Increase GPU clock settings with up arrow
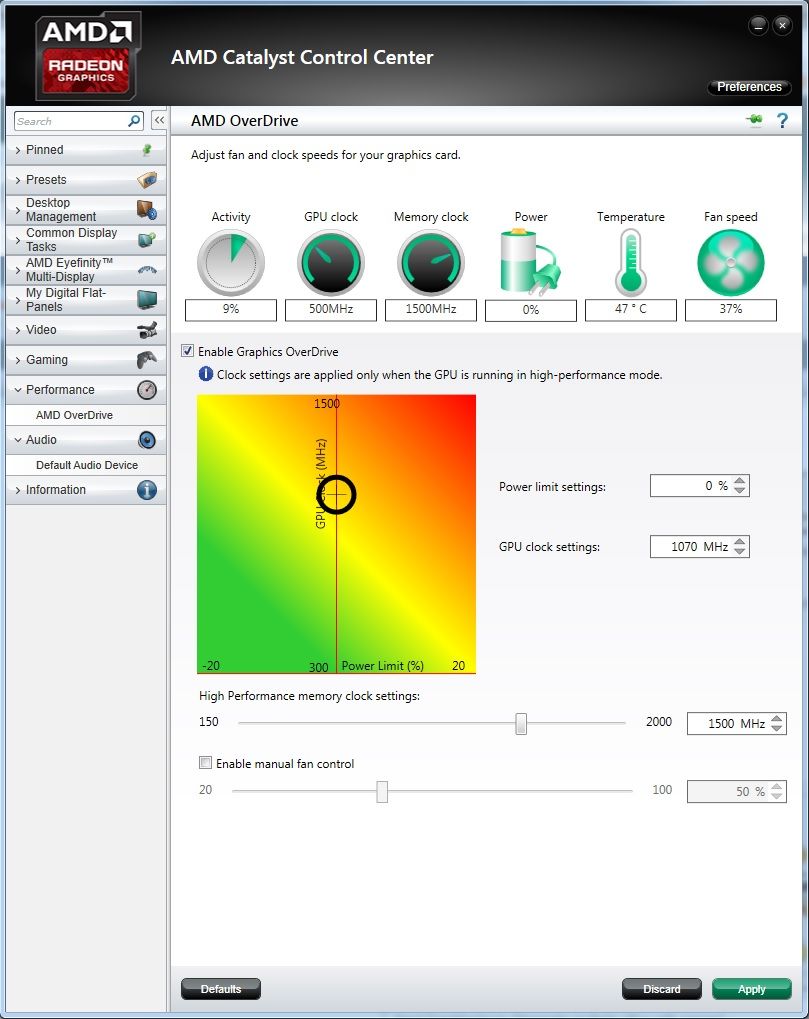The width and height of the screenshot is (809, 1019). coord(740,541)
